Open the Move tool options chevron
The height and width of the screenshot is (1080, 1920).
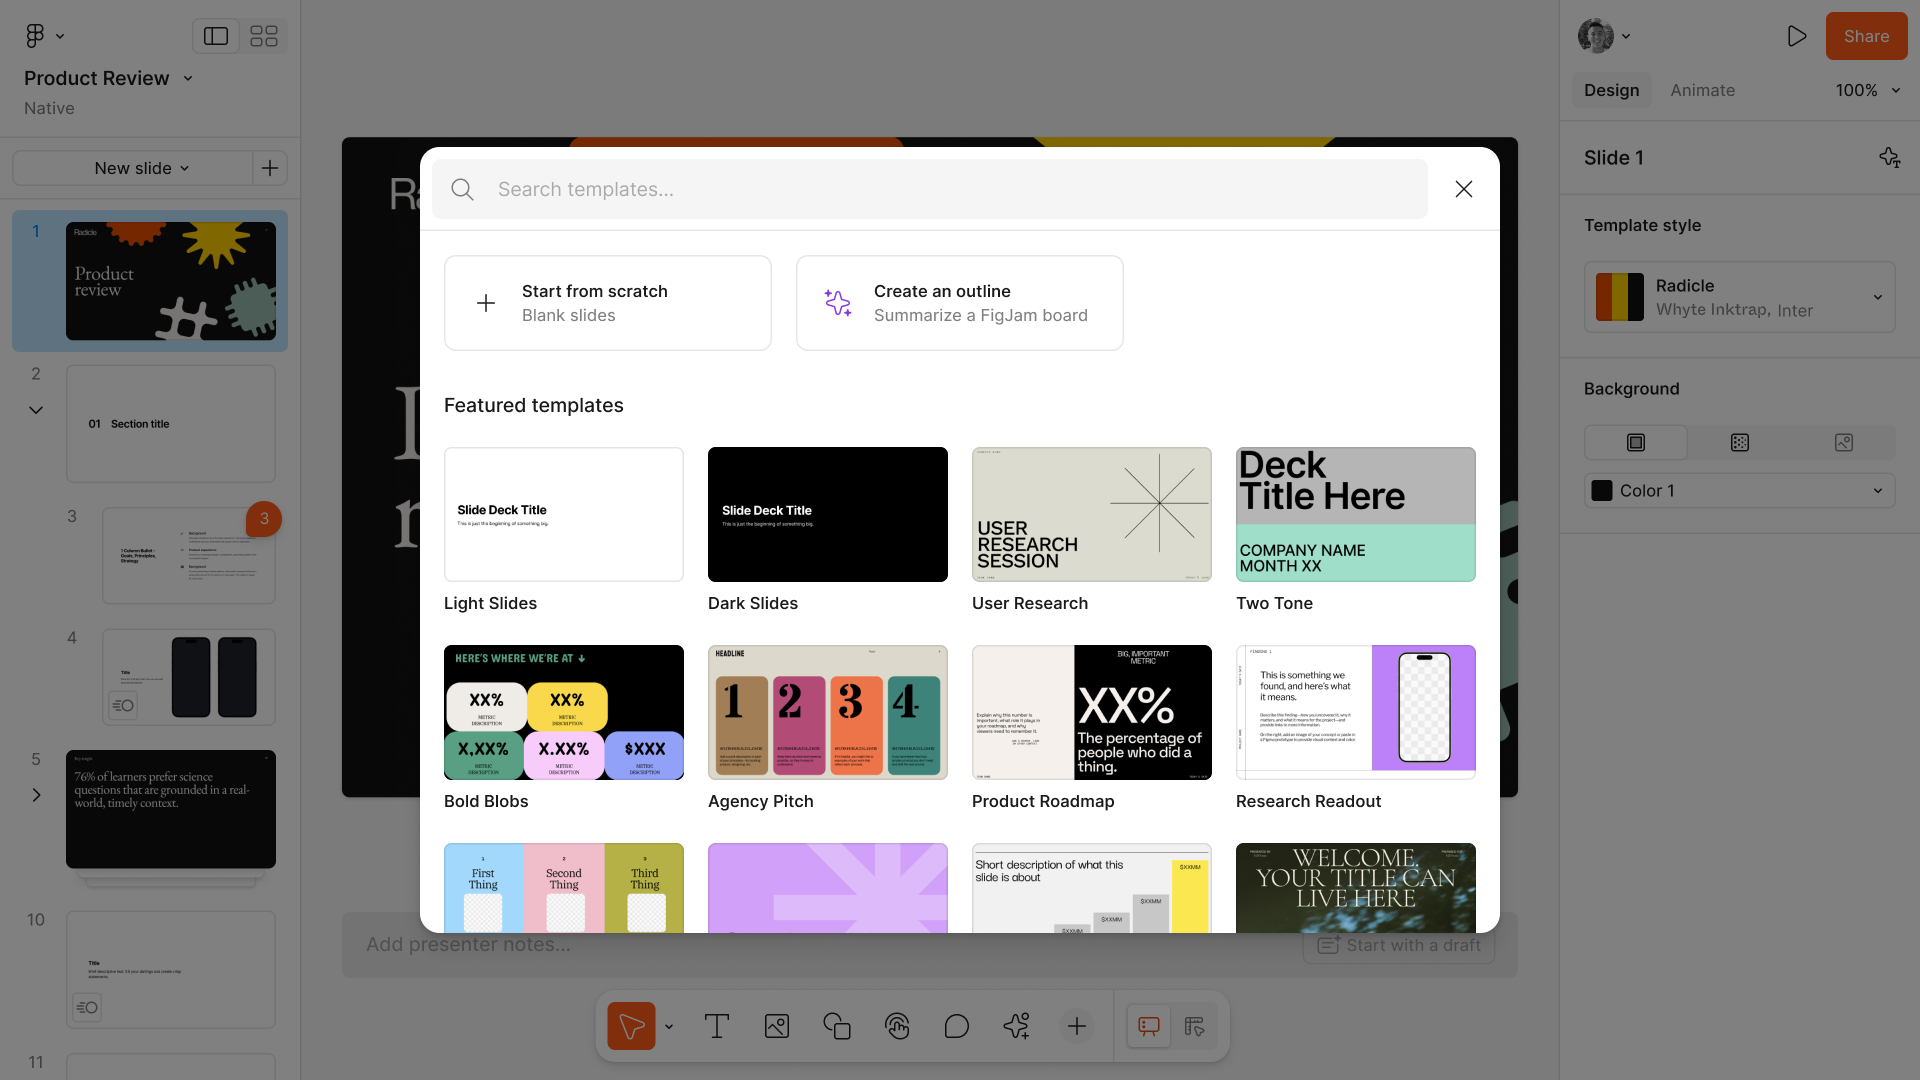click(669, 1027)
